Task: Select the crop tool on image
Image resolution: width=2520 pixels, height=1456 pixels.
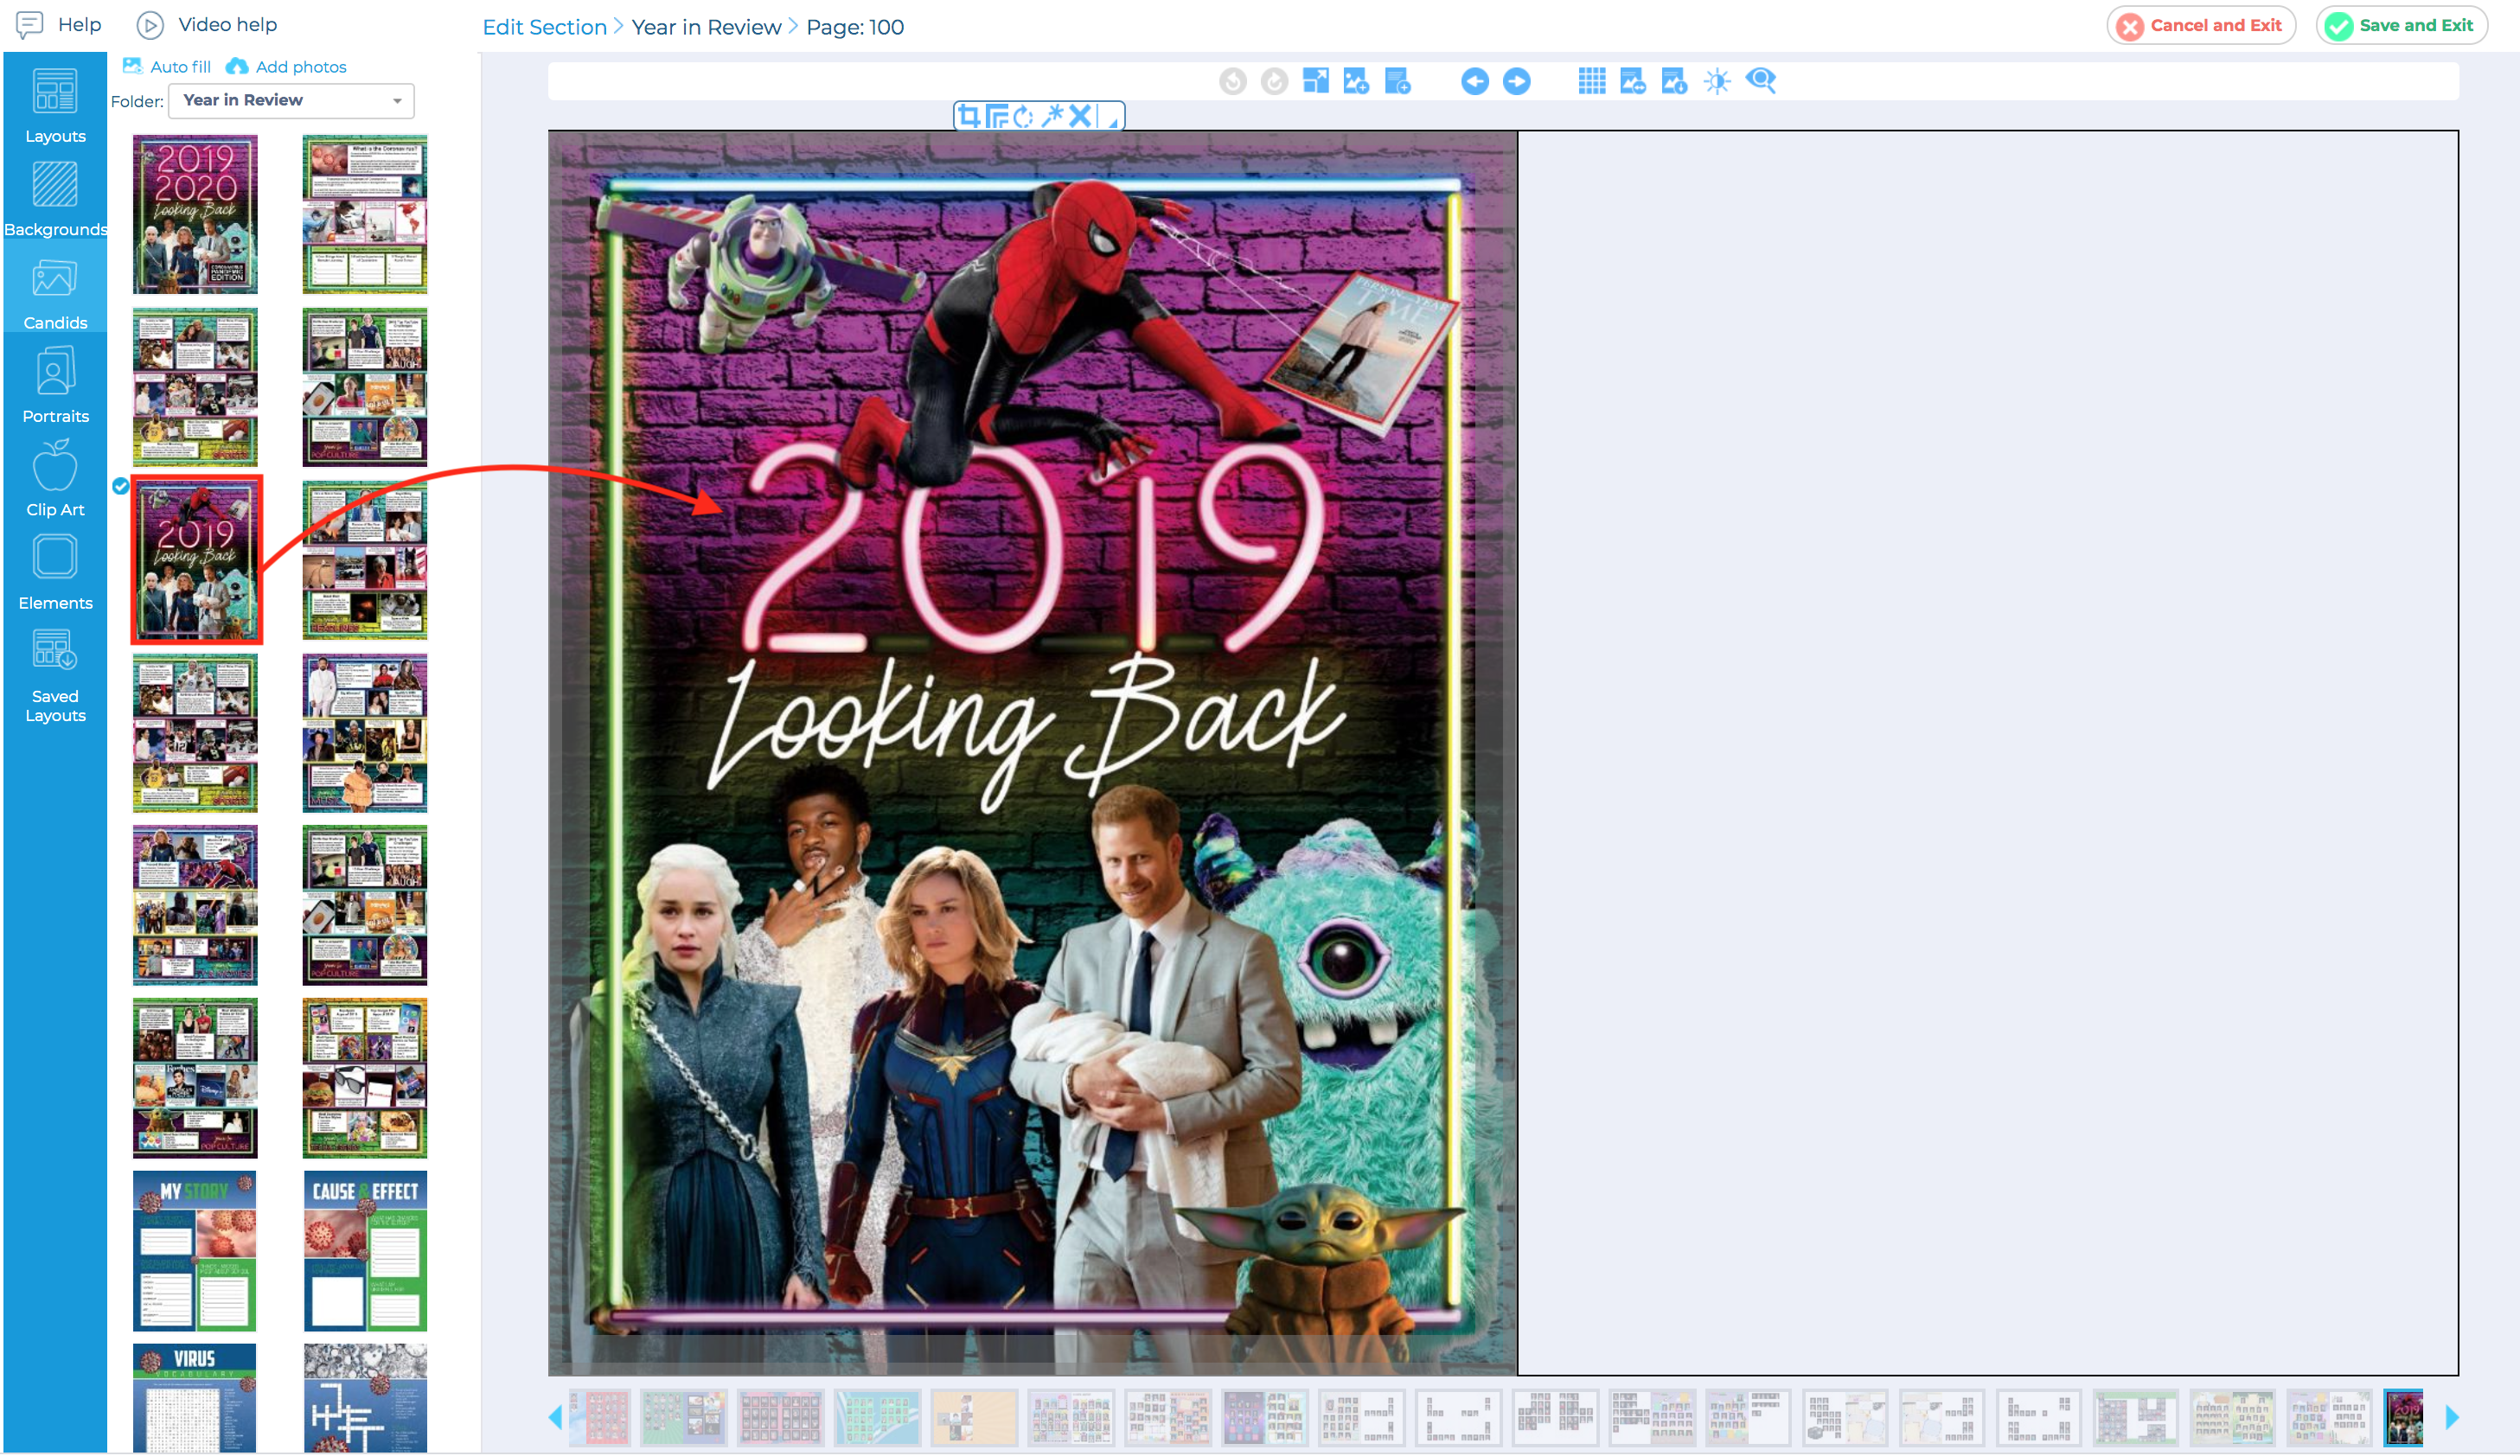Action: [x=968, y=116]
